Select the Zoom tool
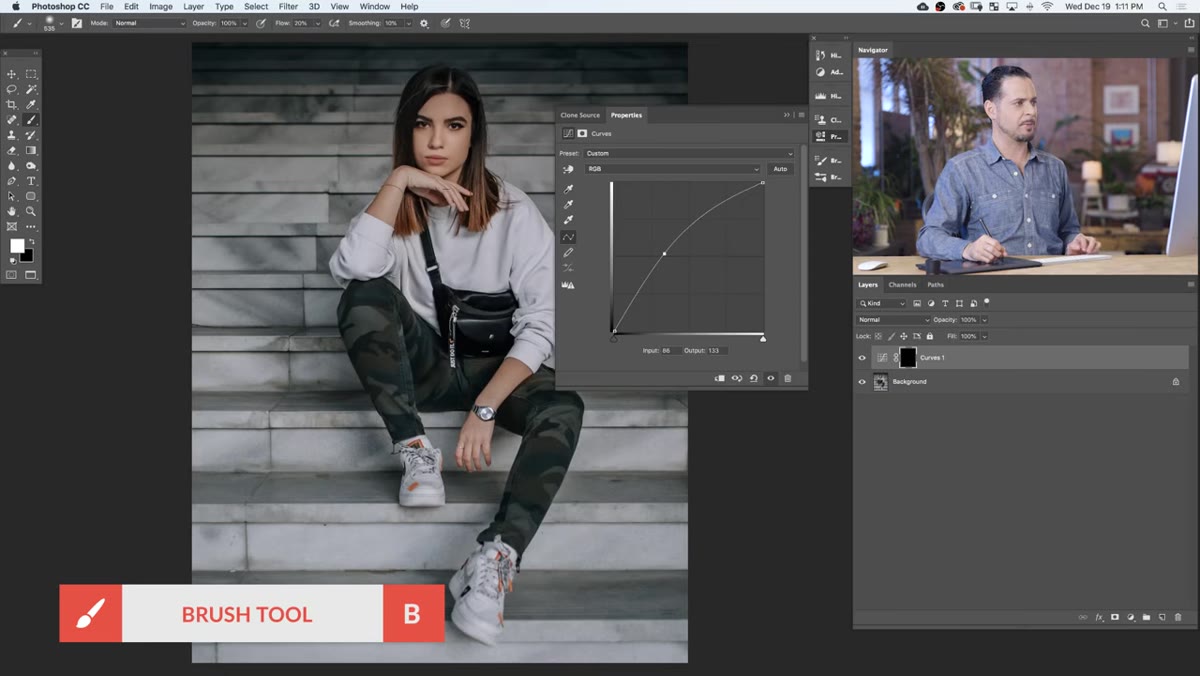 coord(31,211)
